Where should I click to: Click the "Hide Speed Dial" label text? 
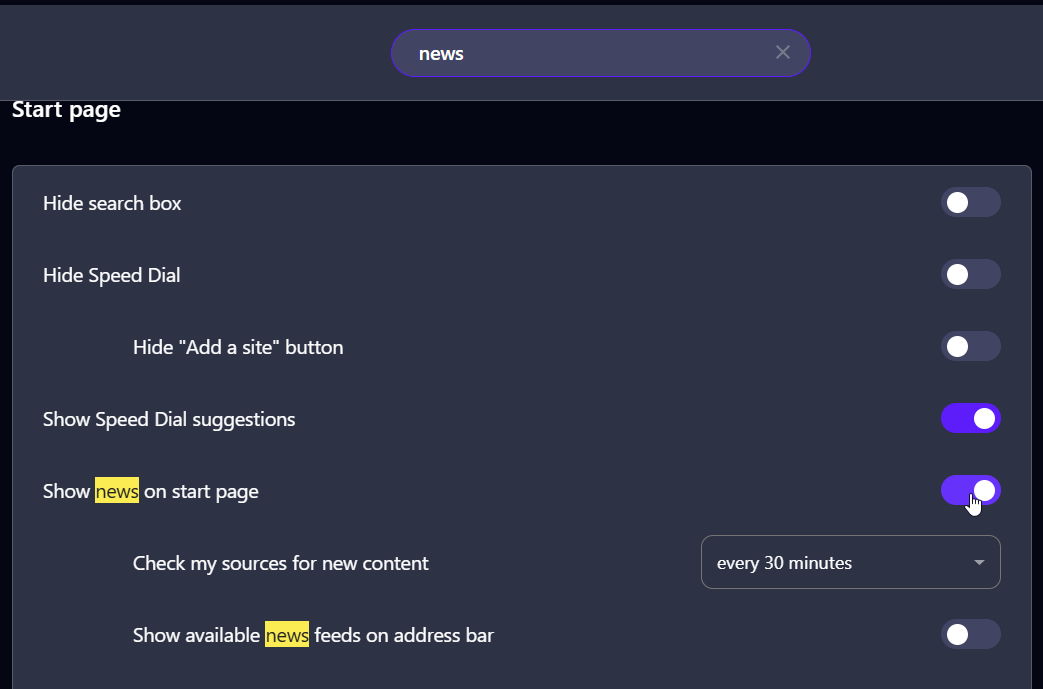112,276
